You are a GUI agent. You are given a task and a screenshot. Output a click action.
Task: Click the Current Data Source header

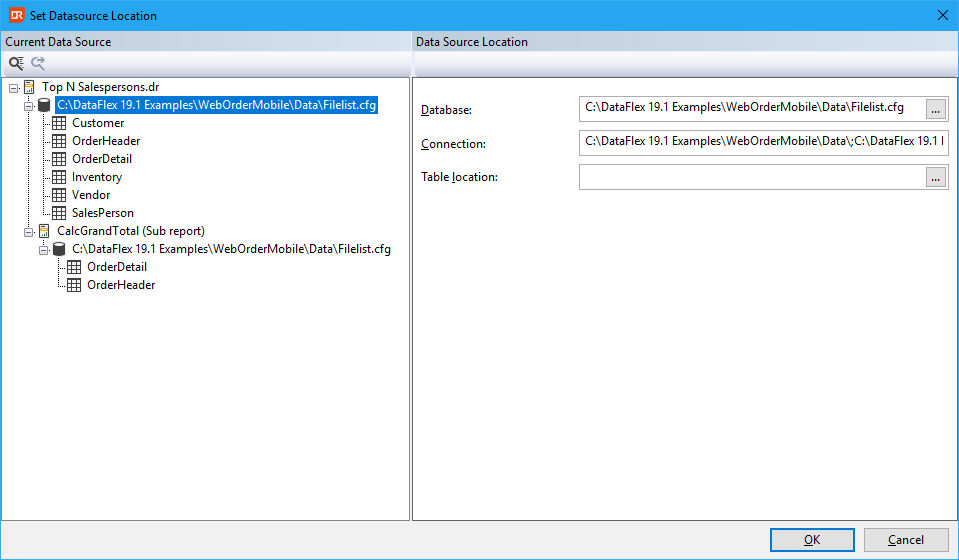point(58,42)
